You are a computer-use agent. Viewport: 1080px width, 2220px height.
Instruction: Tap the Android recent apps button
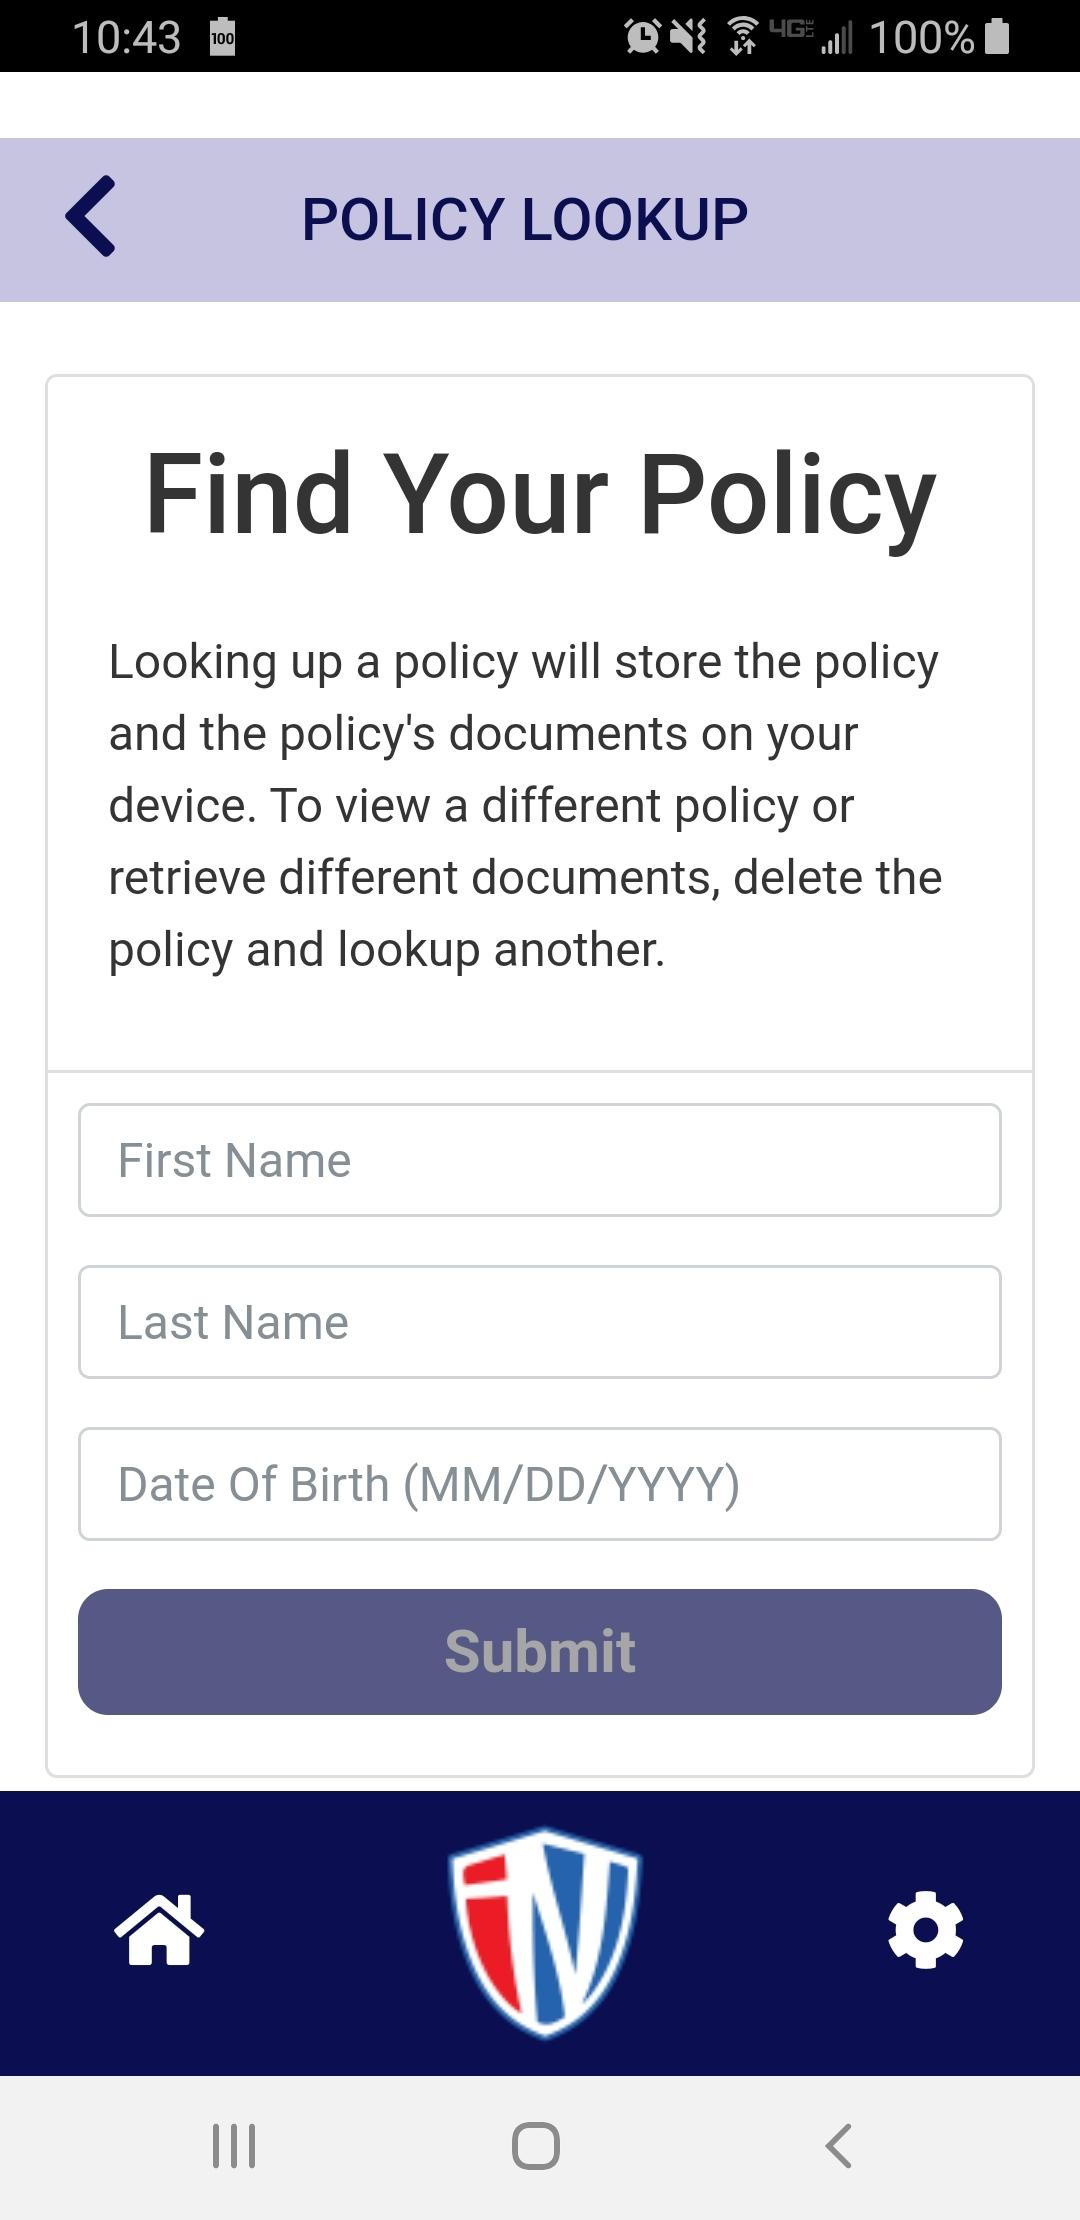coord(234,2146)
